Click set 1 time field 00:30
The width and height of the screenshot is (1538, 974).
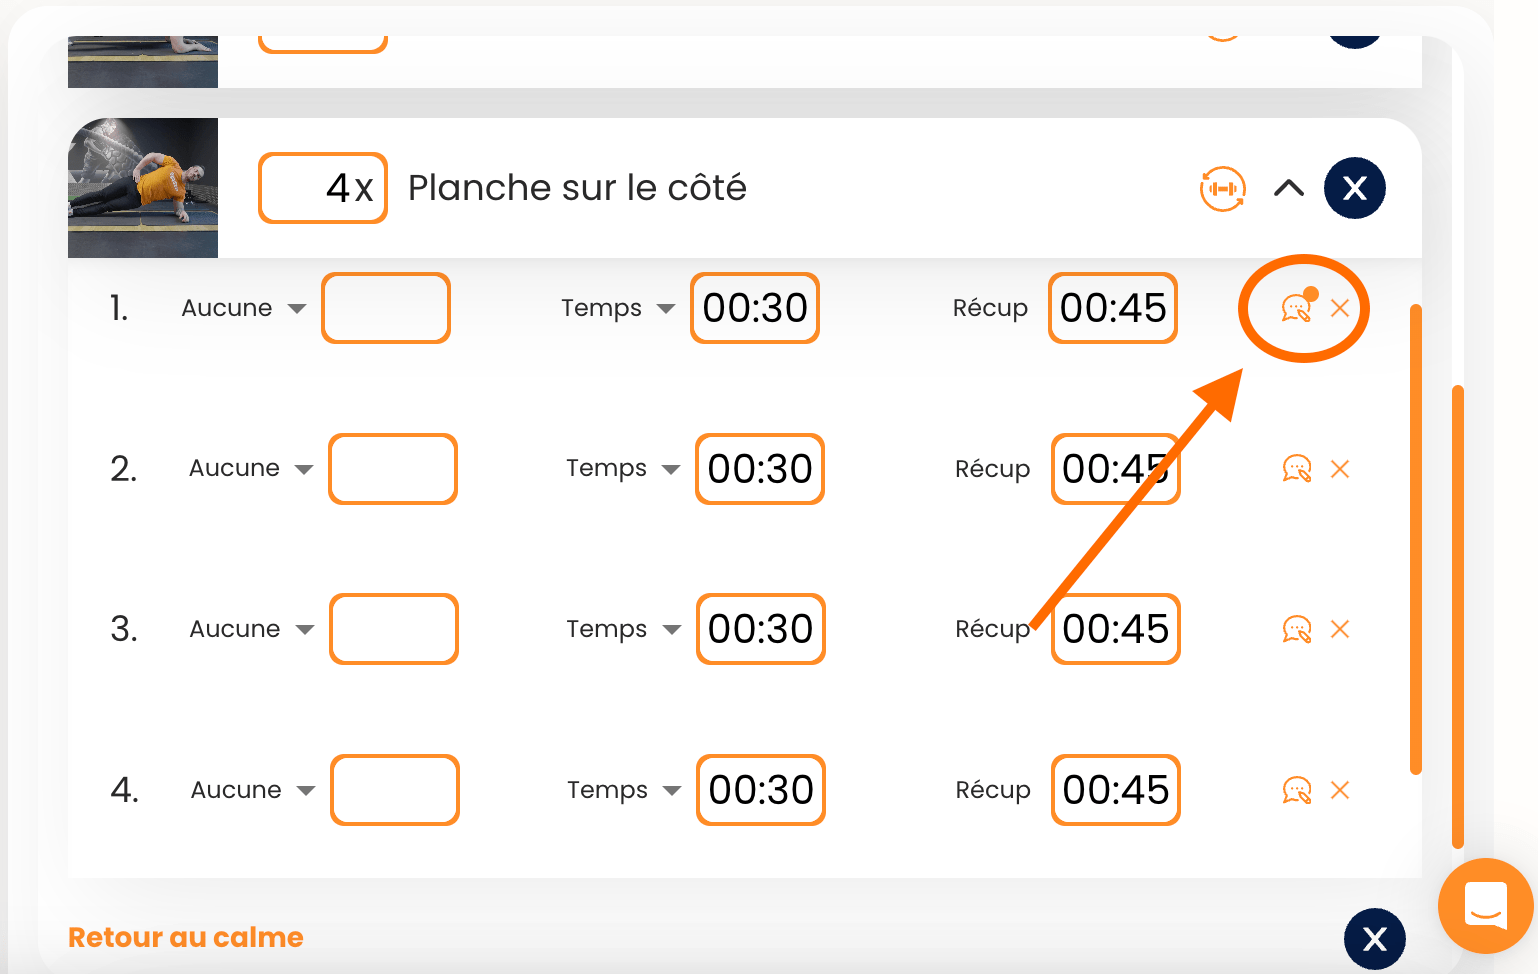755,308
